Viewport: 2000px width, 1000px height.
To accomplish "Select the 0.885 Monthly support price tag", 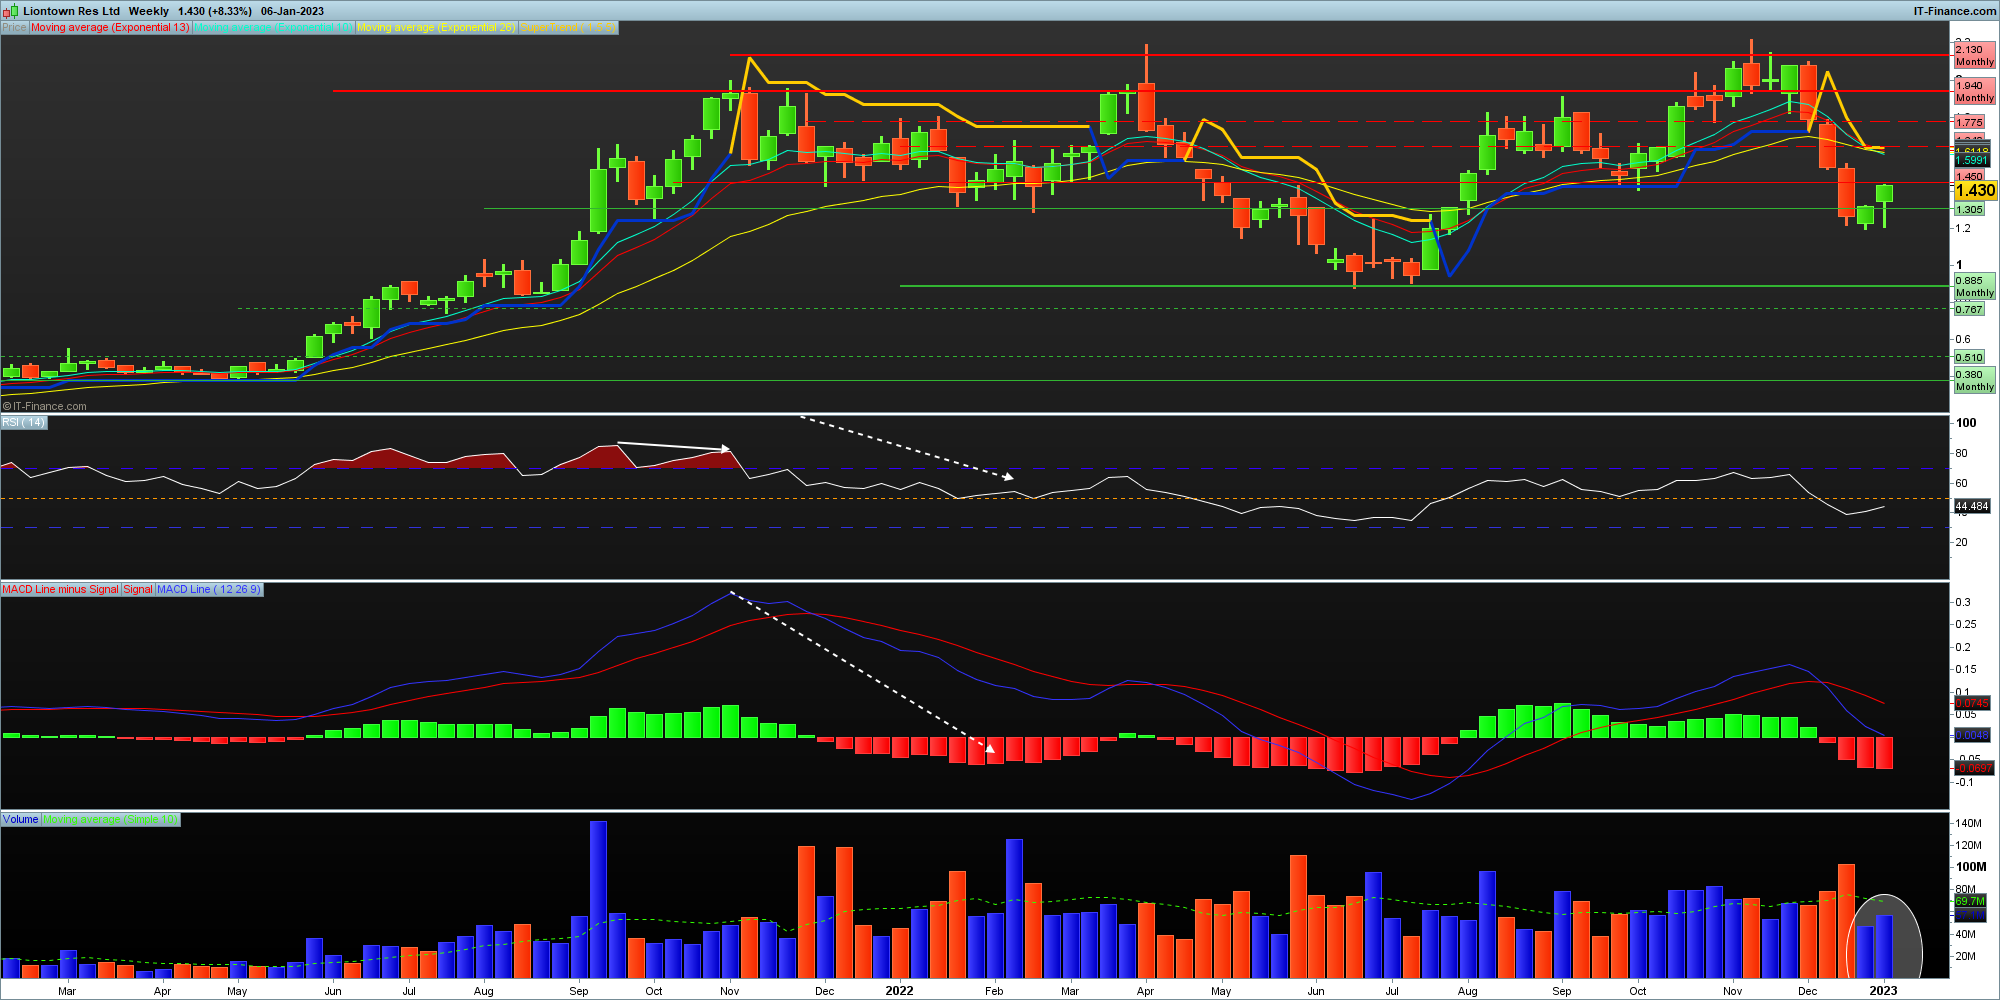I will click(x=1975, y=287).
